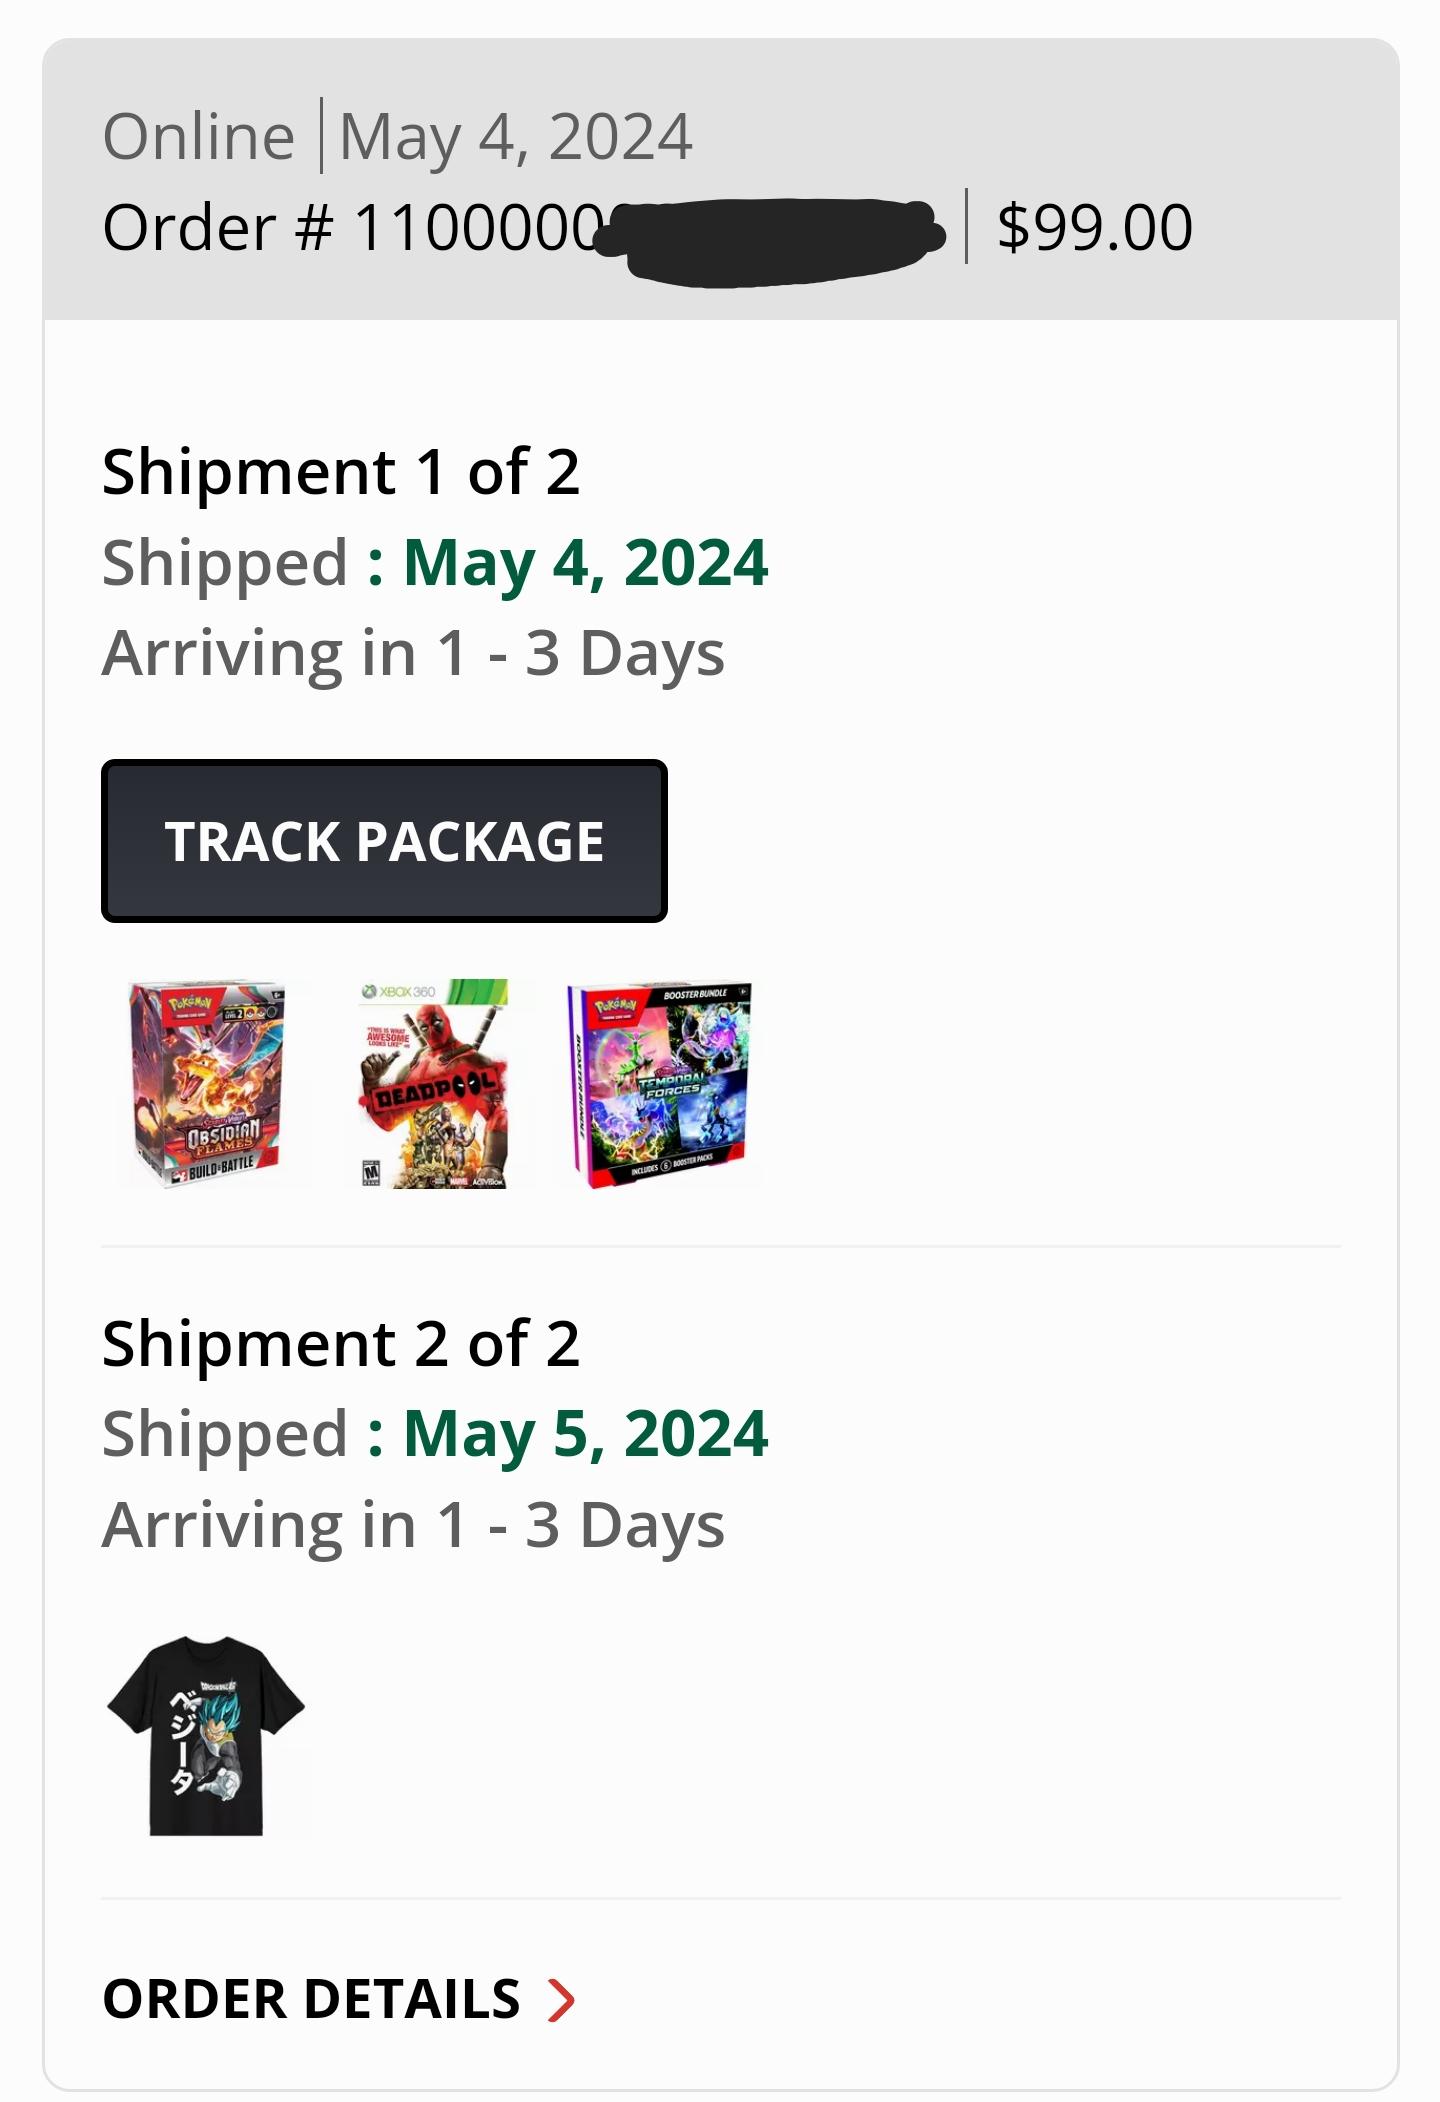This screenshot has width=1440, height=2102.
Task: Select the Shipment 2 of 2 heading
Action: (x=341, y=1343)
